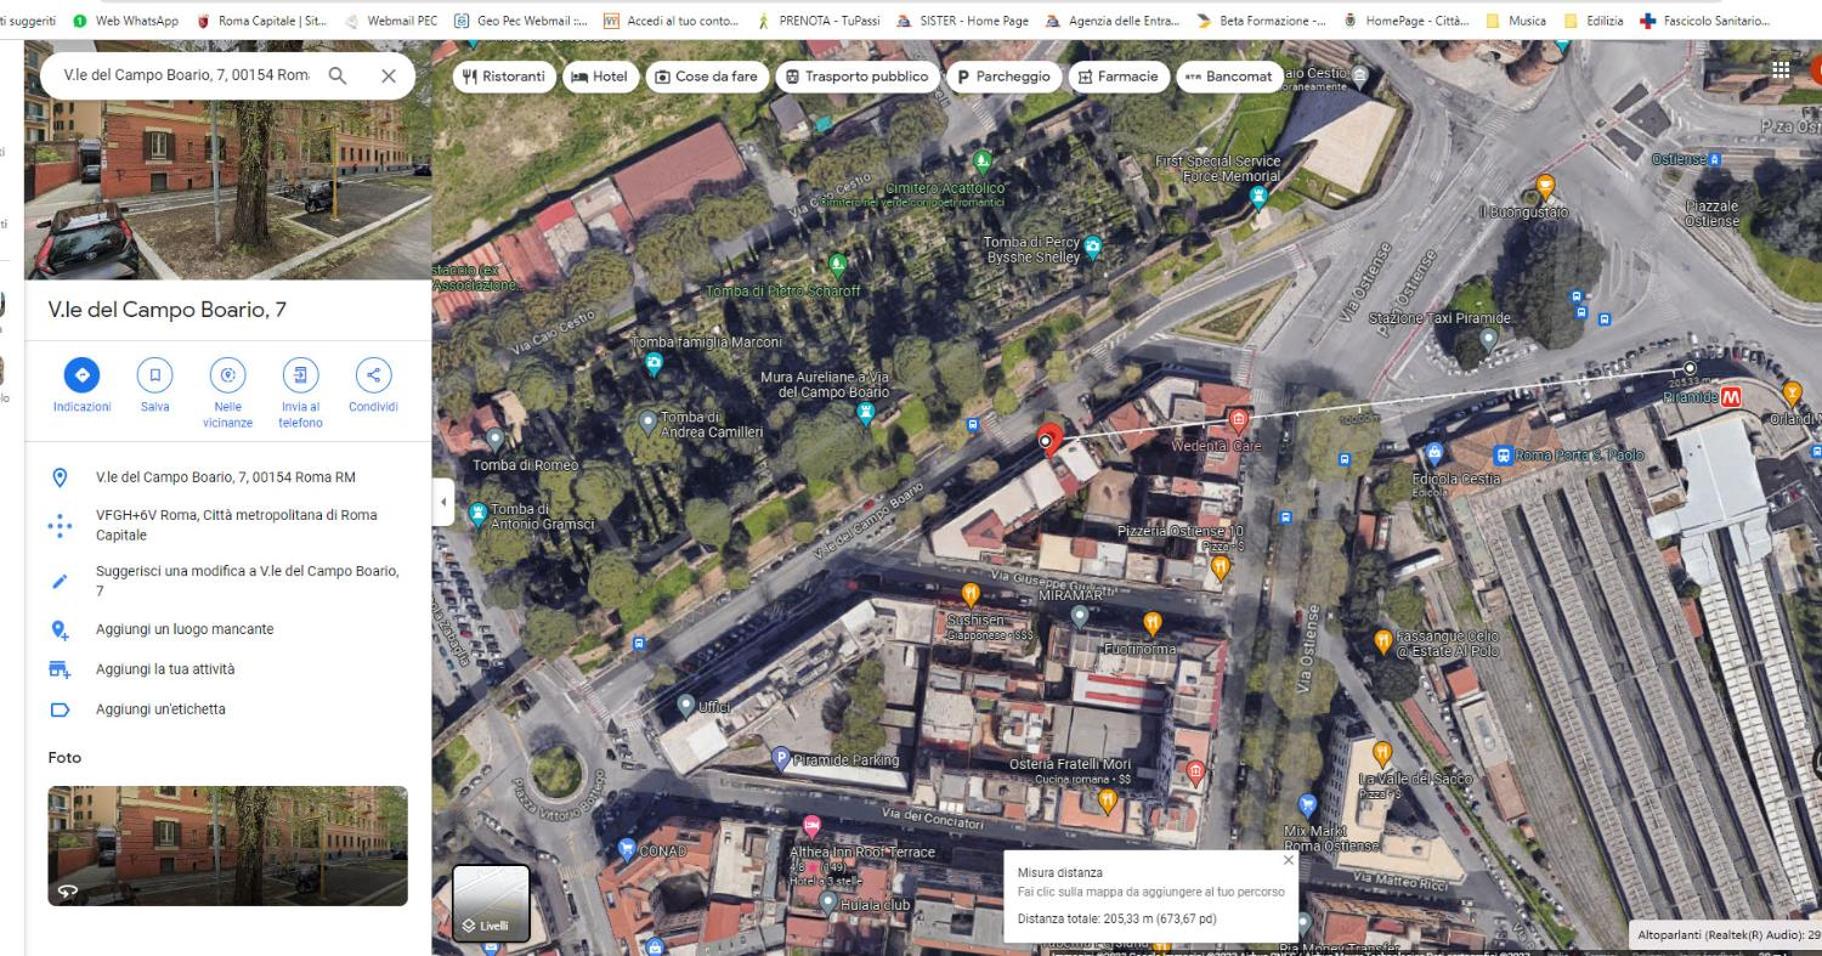Click the search magnifier icon
The width and height of the screenshot is (1822, 956).
(x=338, y=76)
